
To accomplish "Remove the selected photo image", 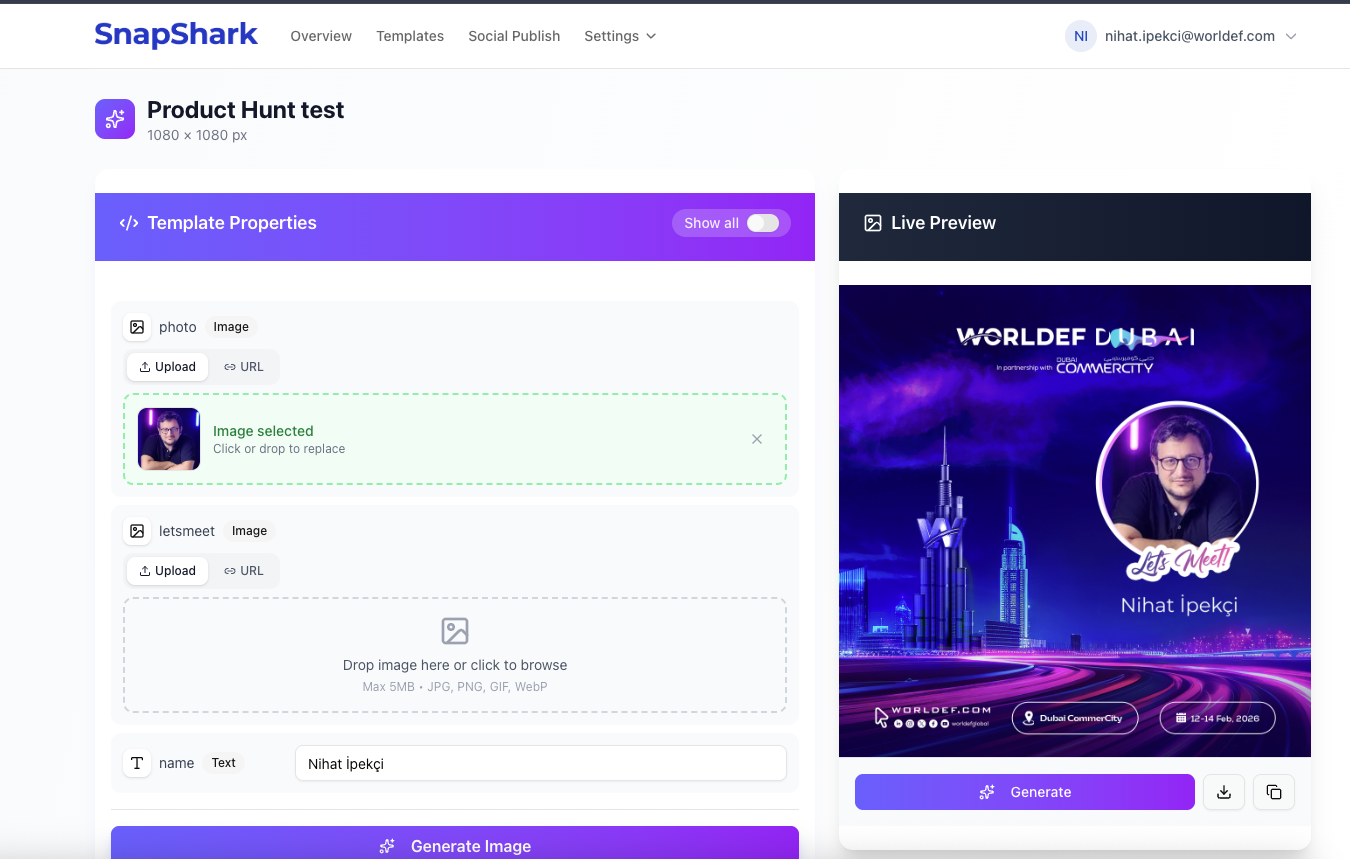I will [757, 439].
